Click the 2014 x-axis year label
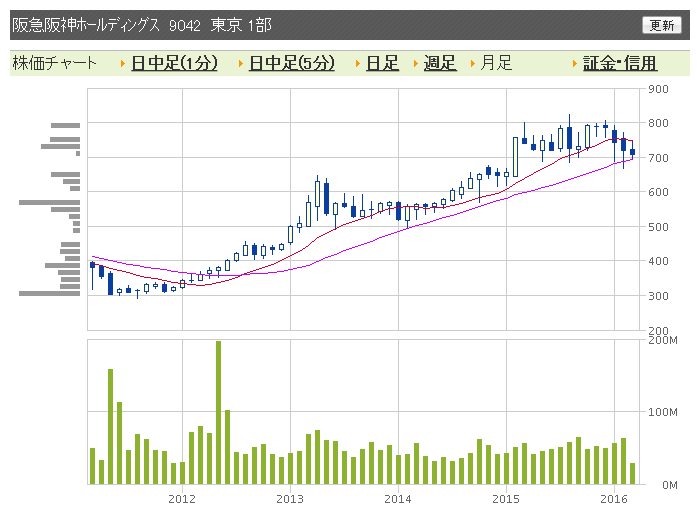 click(x=398, y=499)
